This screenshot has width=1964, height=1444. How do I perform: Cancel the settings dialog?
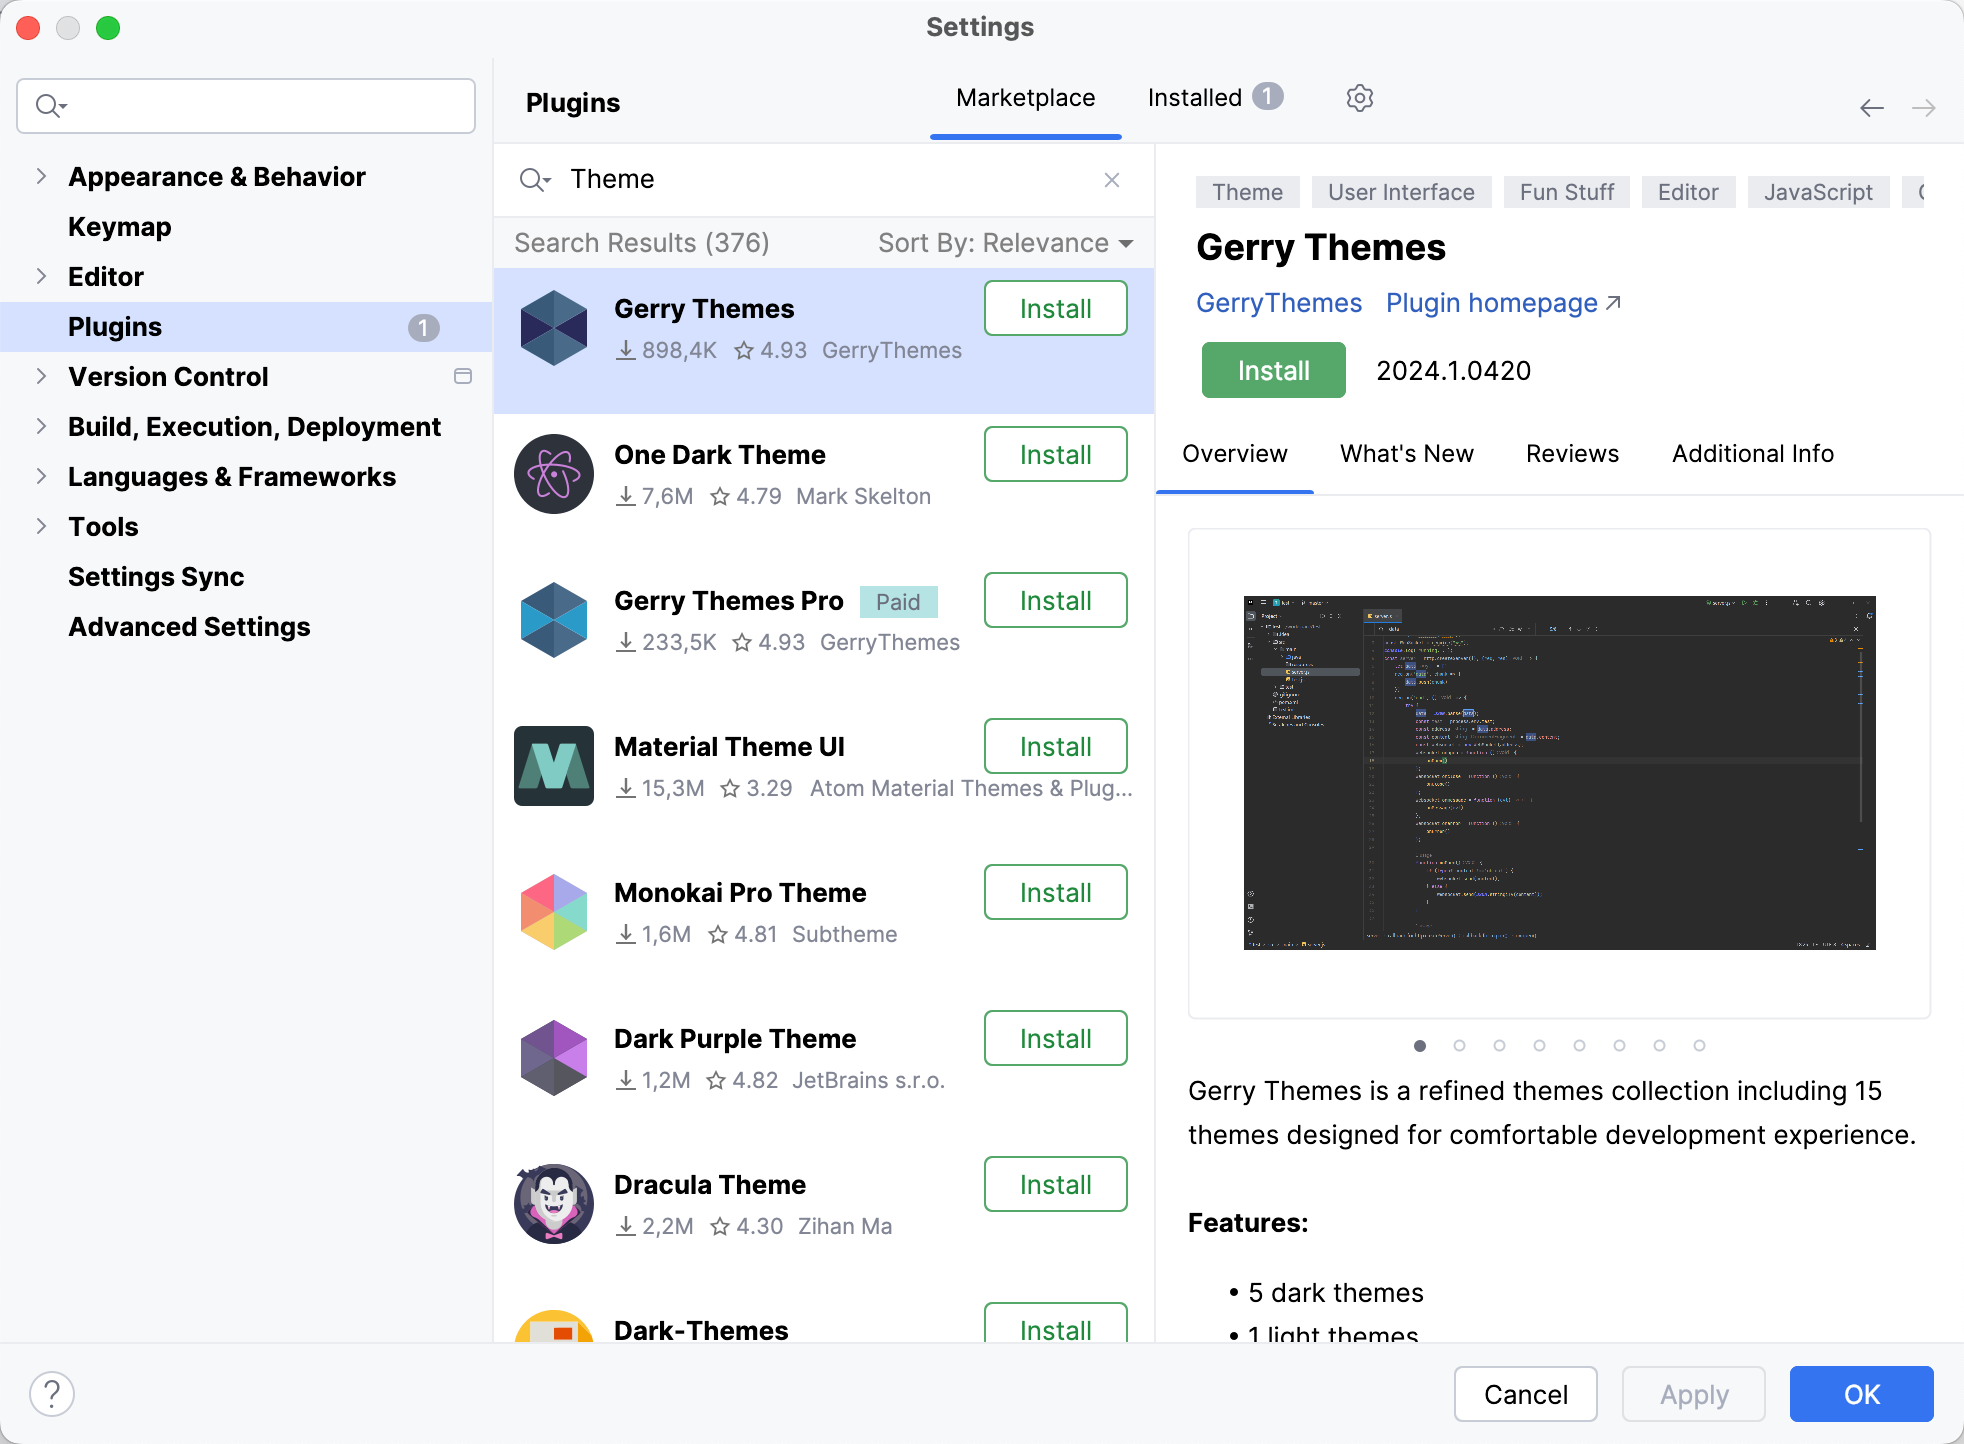(x=1525, y=1391)
